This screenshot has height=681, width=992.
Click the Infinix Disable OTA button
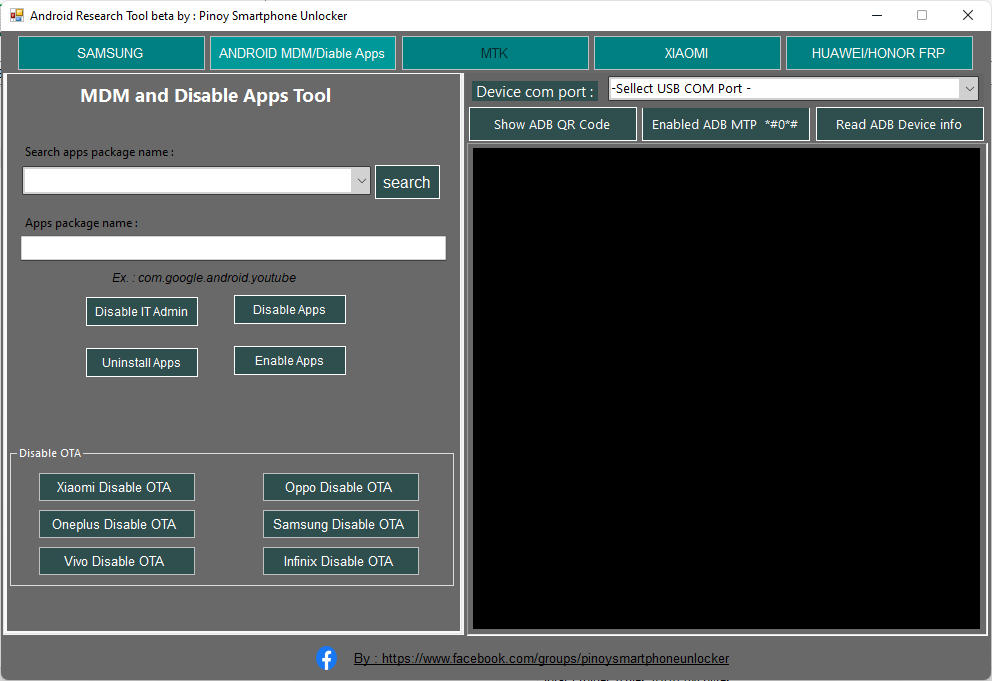(x=340, y=561)
